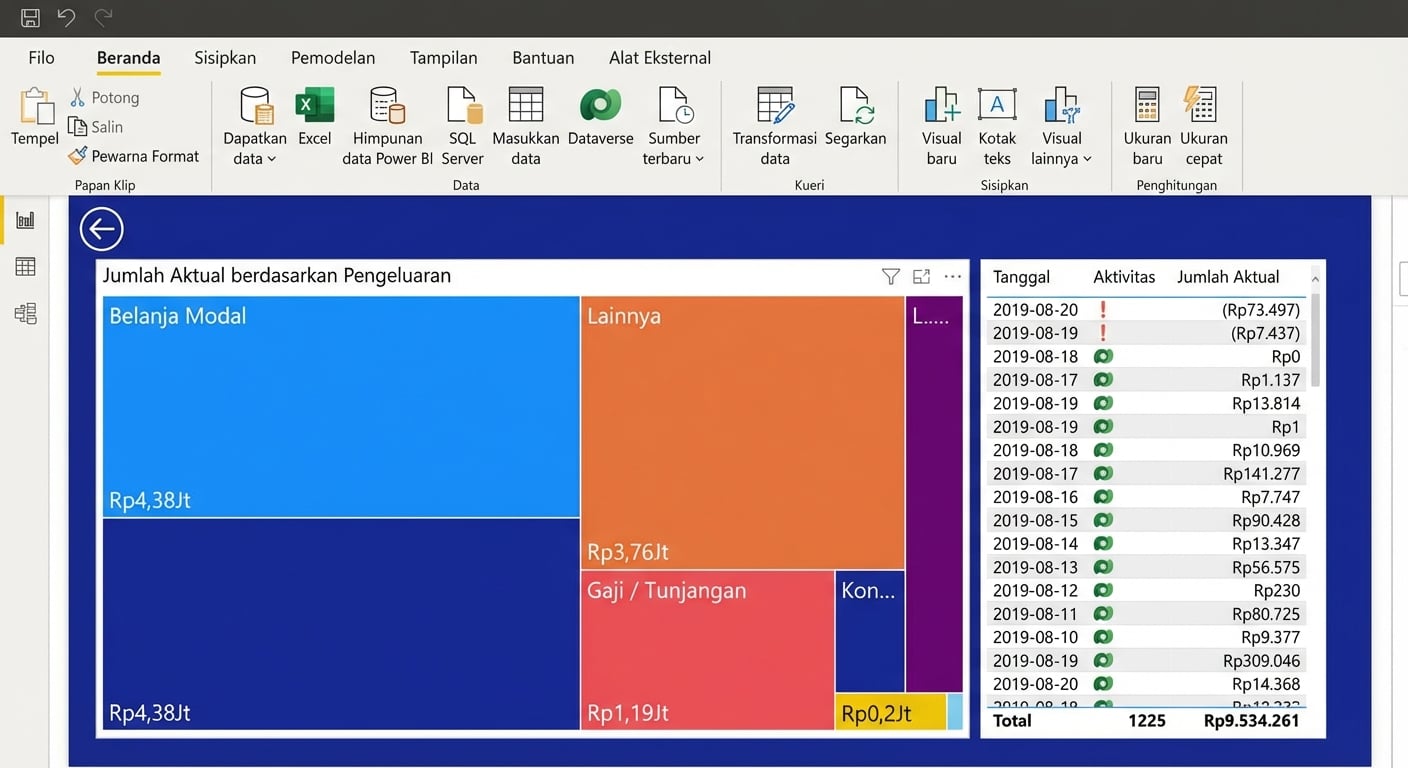Open model view from the left sidebar
The width and height of the screenshot is (1408, 768).
[24, 314]
